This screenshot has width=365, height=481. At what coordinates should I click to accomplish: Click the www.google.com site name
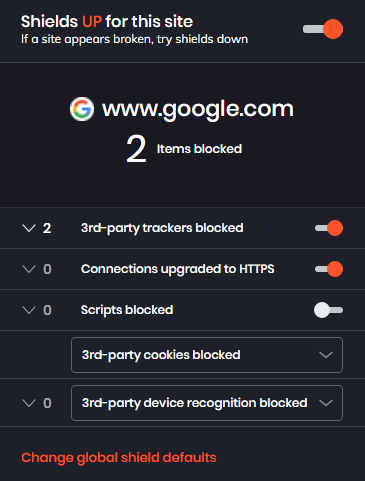pos(198,109)
